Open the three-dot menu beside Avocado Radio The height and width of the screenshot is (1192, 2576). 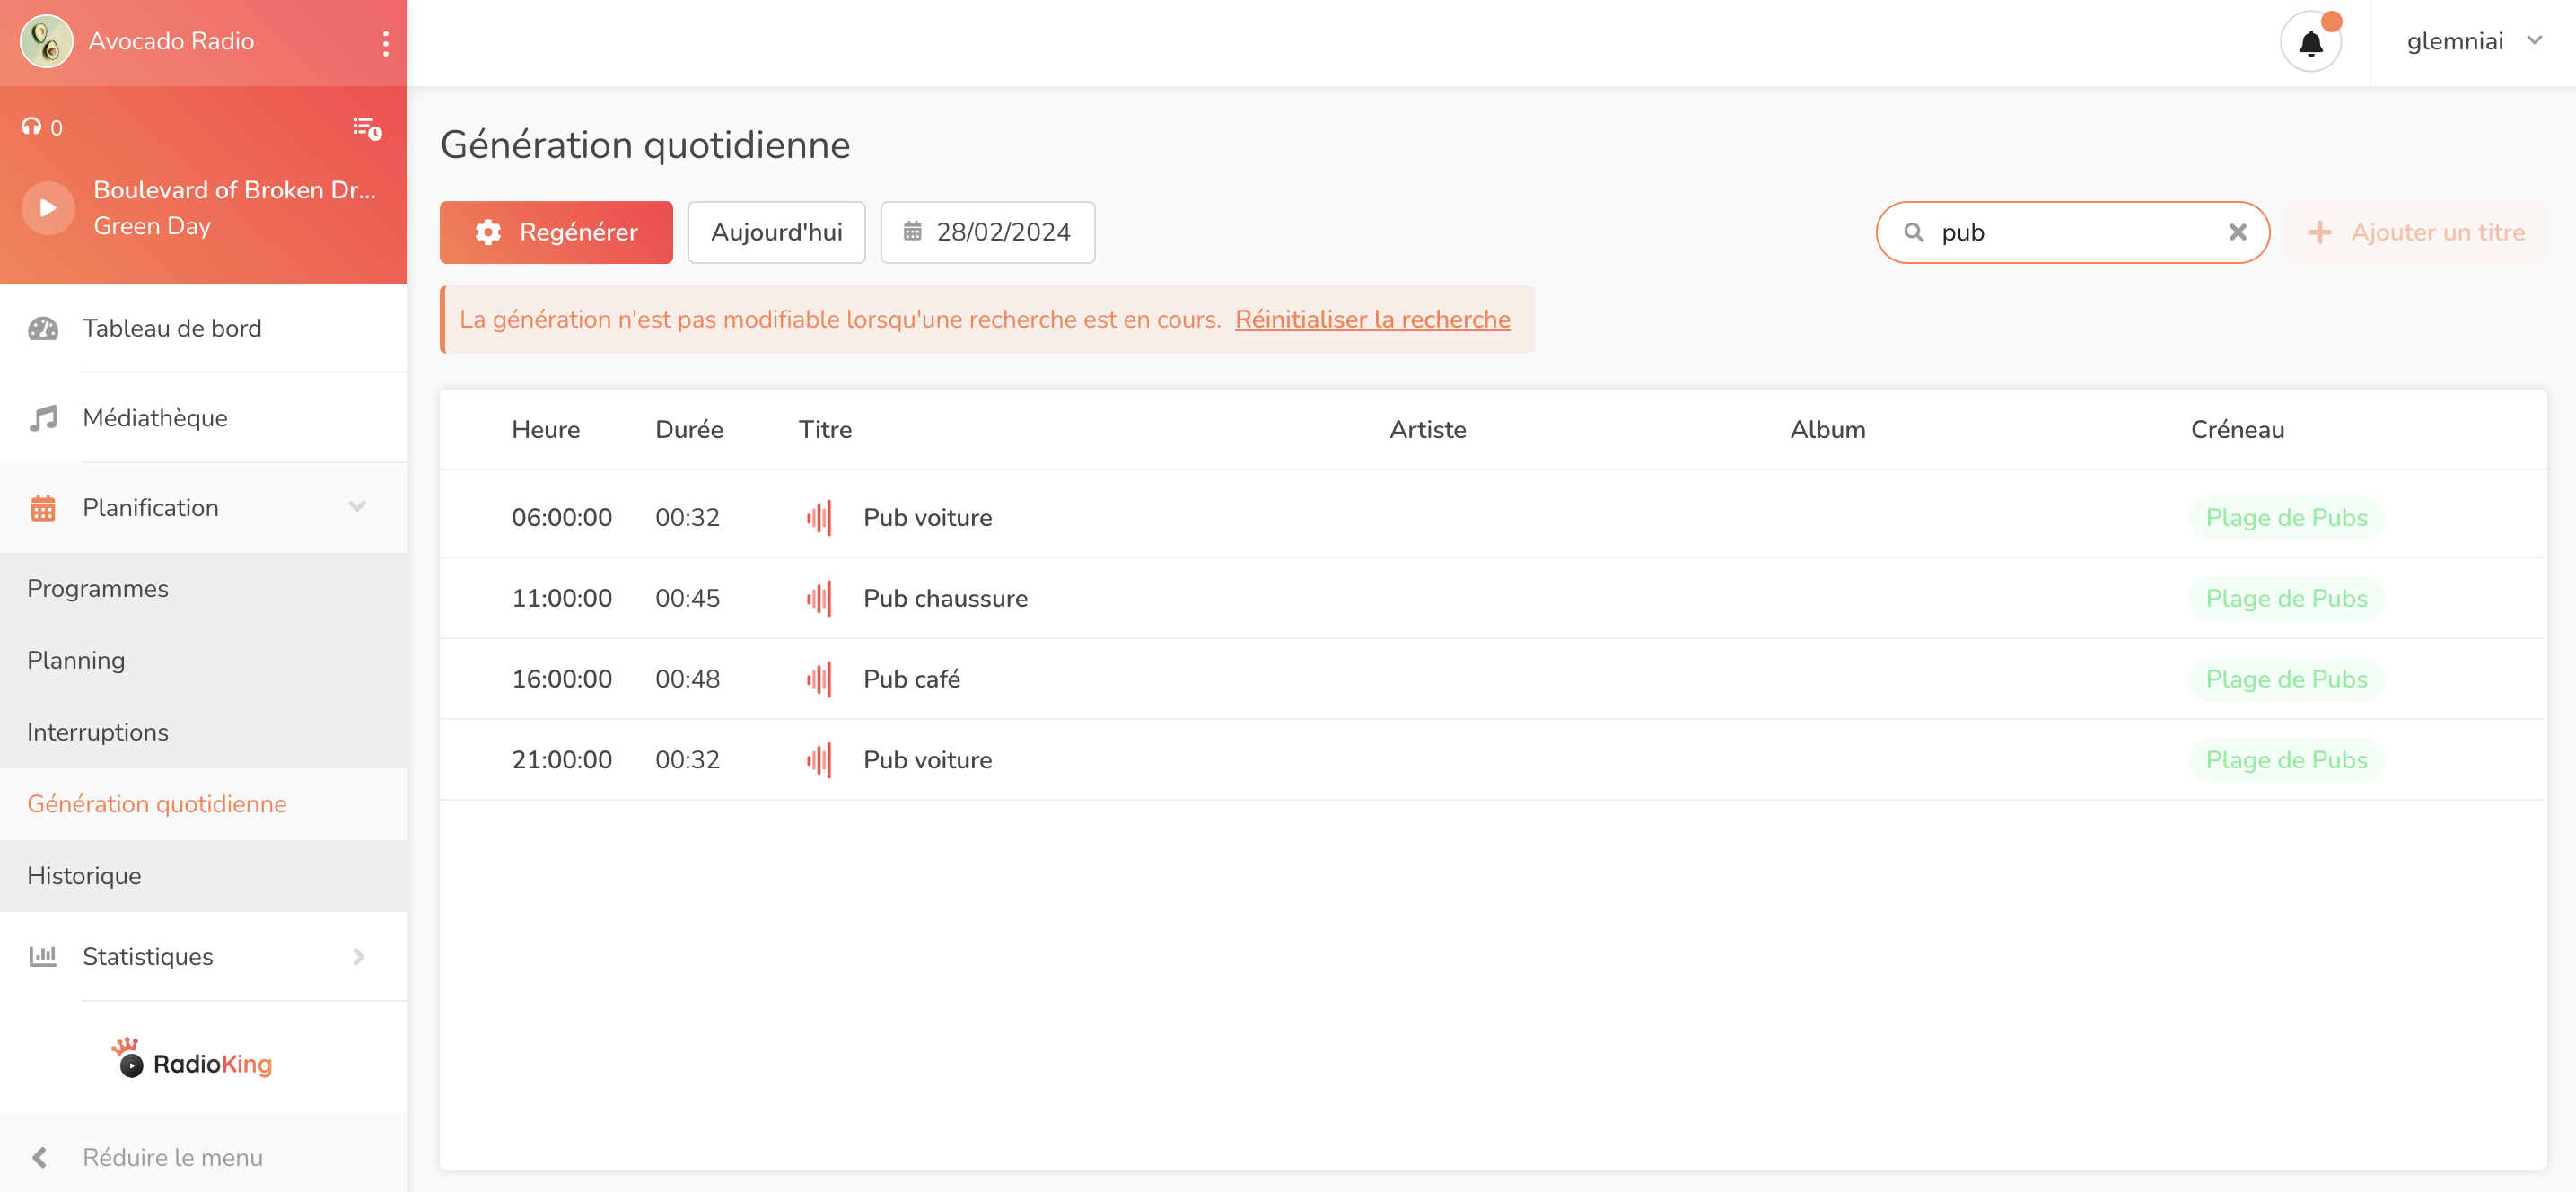coord(385,43)
